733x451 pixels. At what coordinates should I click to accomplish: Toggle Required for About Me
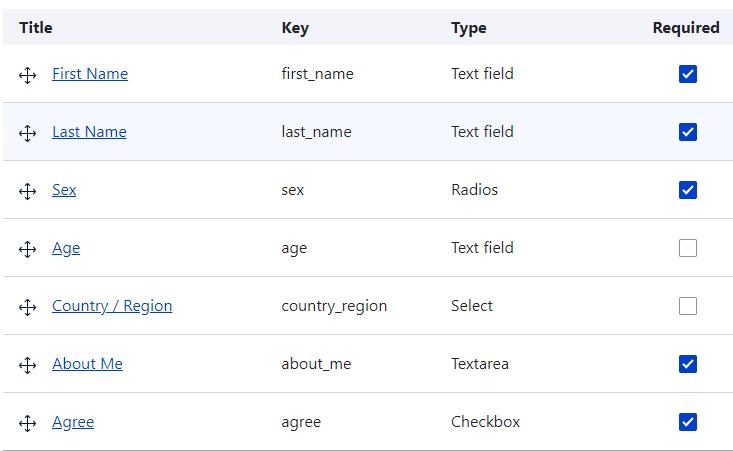[x=688, y=364]
